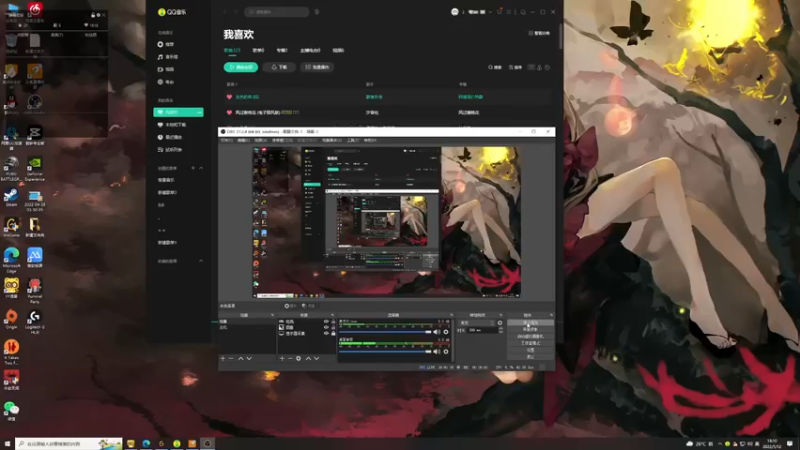
Task: Select the highlighted My Favorites sidebar item
Action: tap(178, 112)
